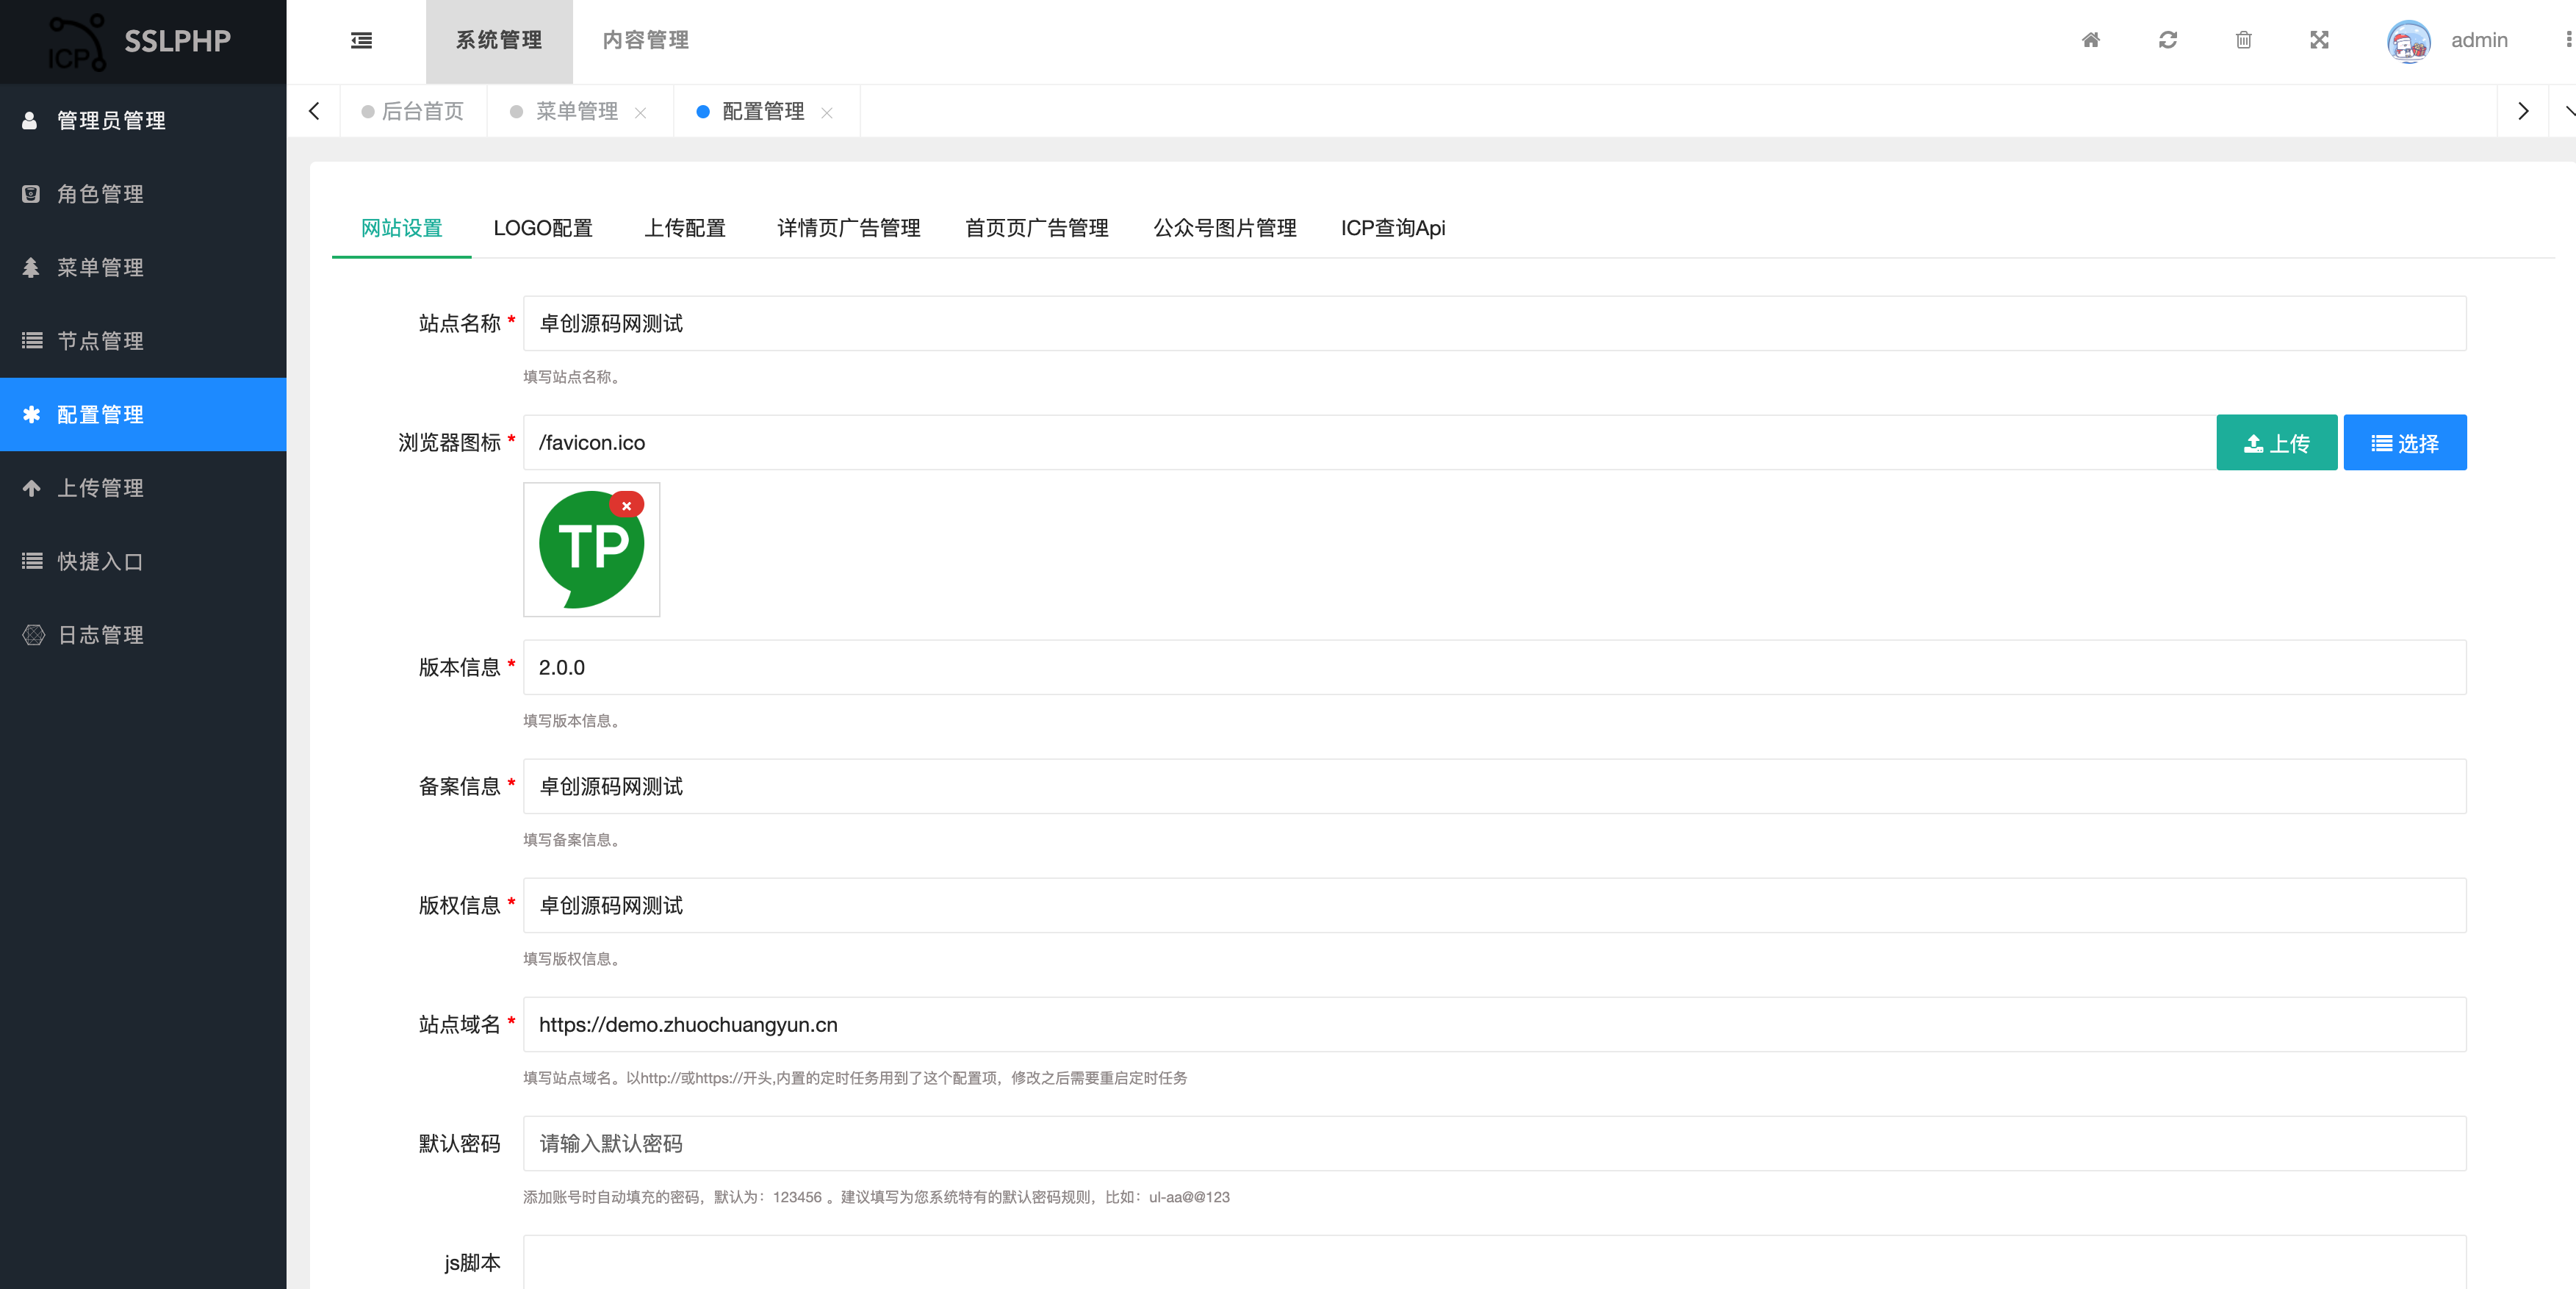This screenshot has width=2576, height=1289.
Task: Open the LOGO配置 tab
Action: tap(543, 228)
